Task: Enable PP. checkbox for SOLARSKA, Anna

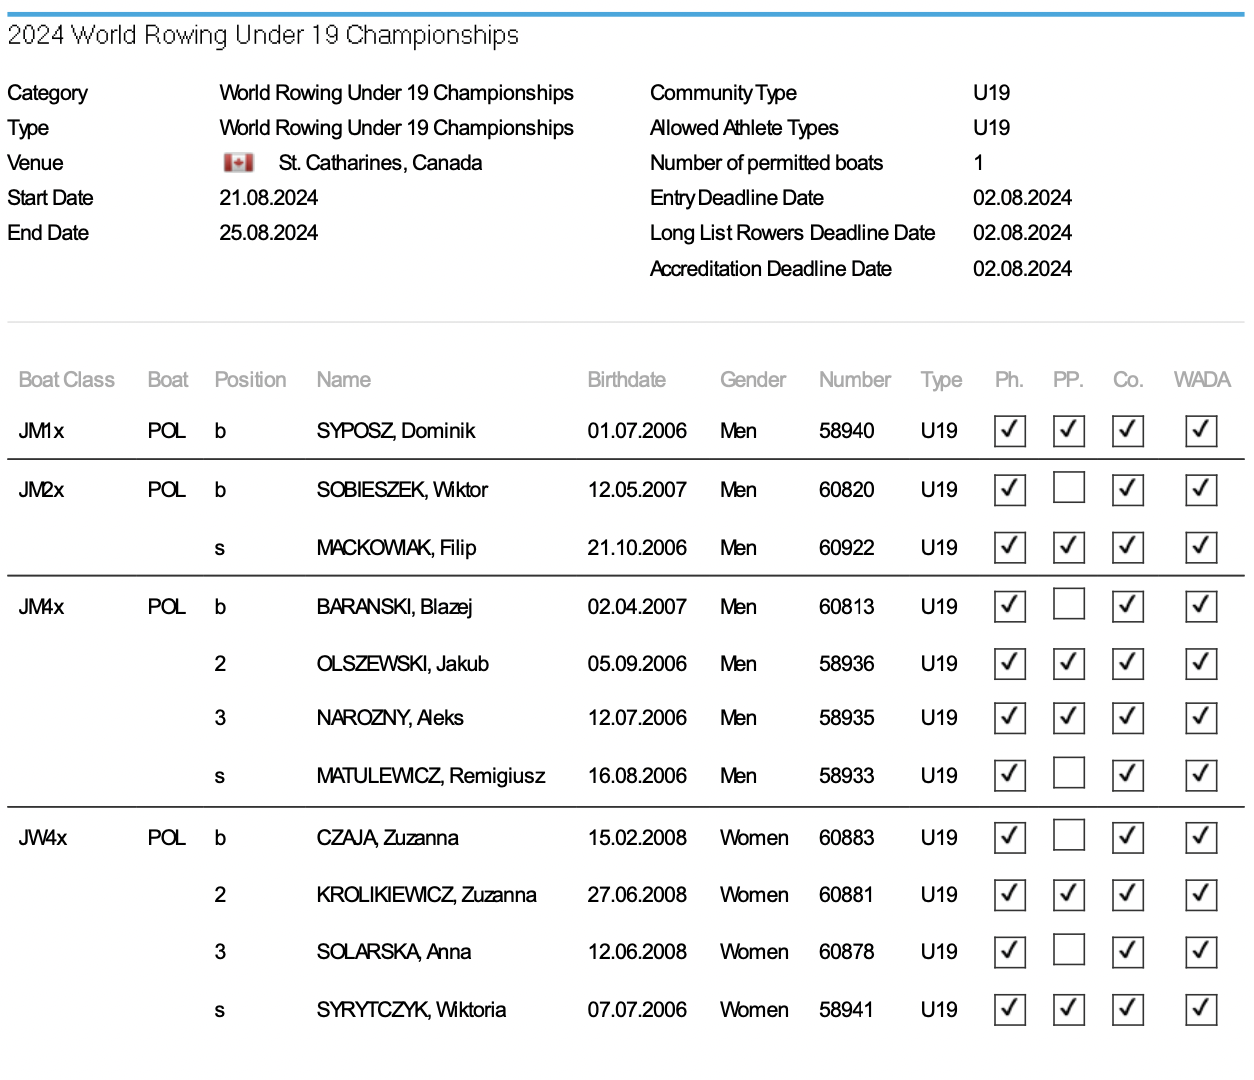Action: pos(1069,949)
